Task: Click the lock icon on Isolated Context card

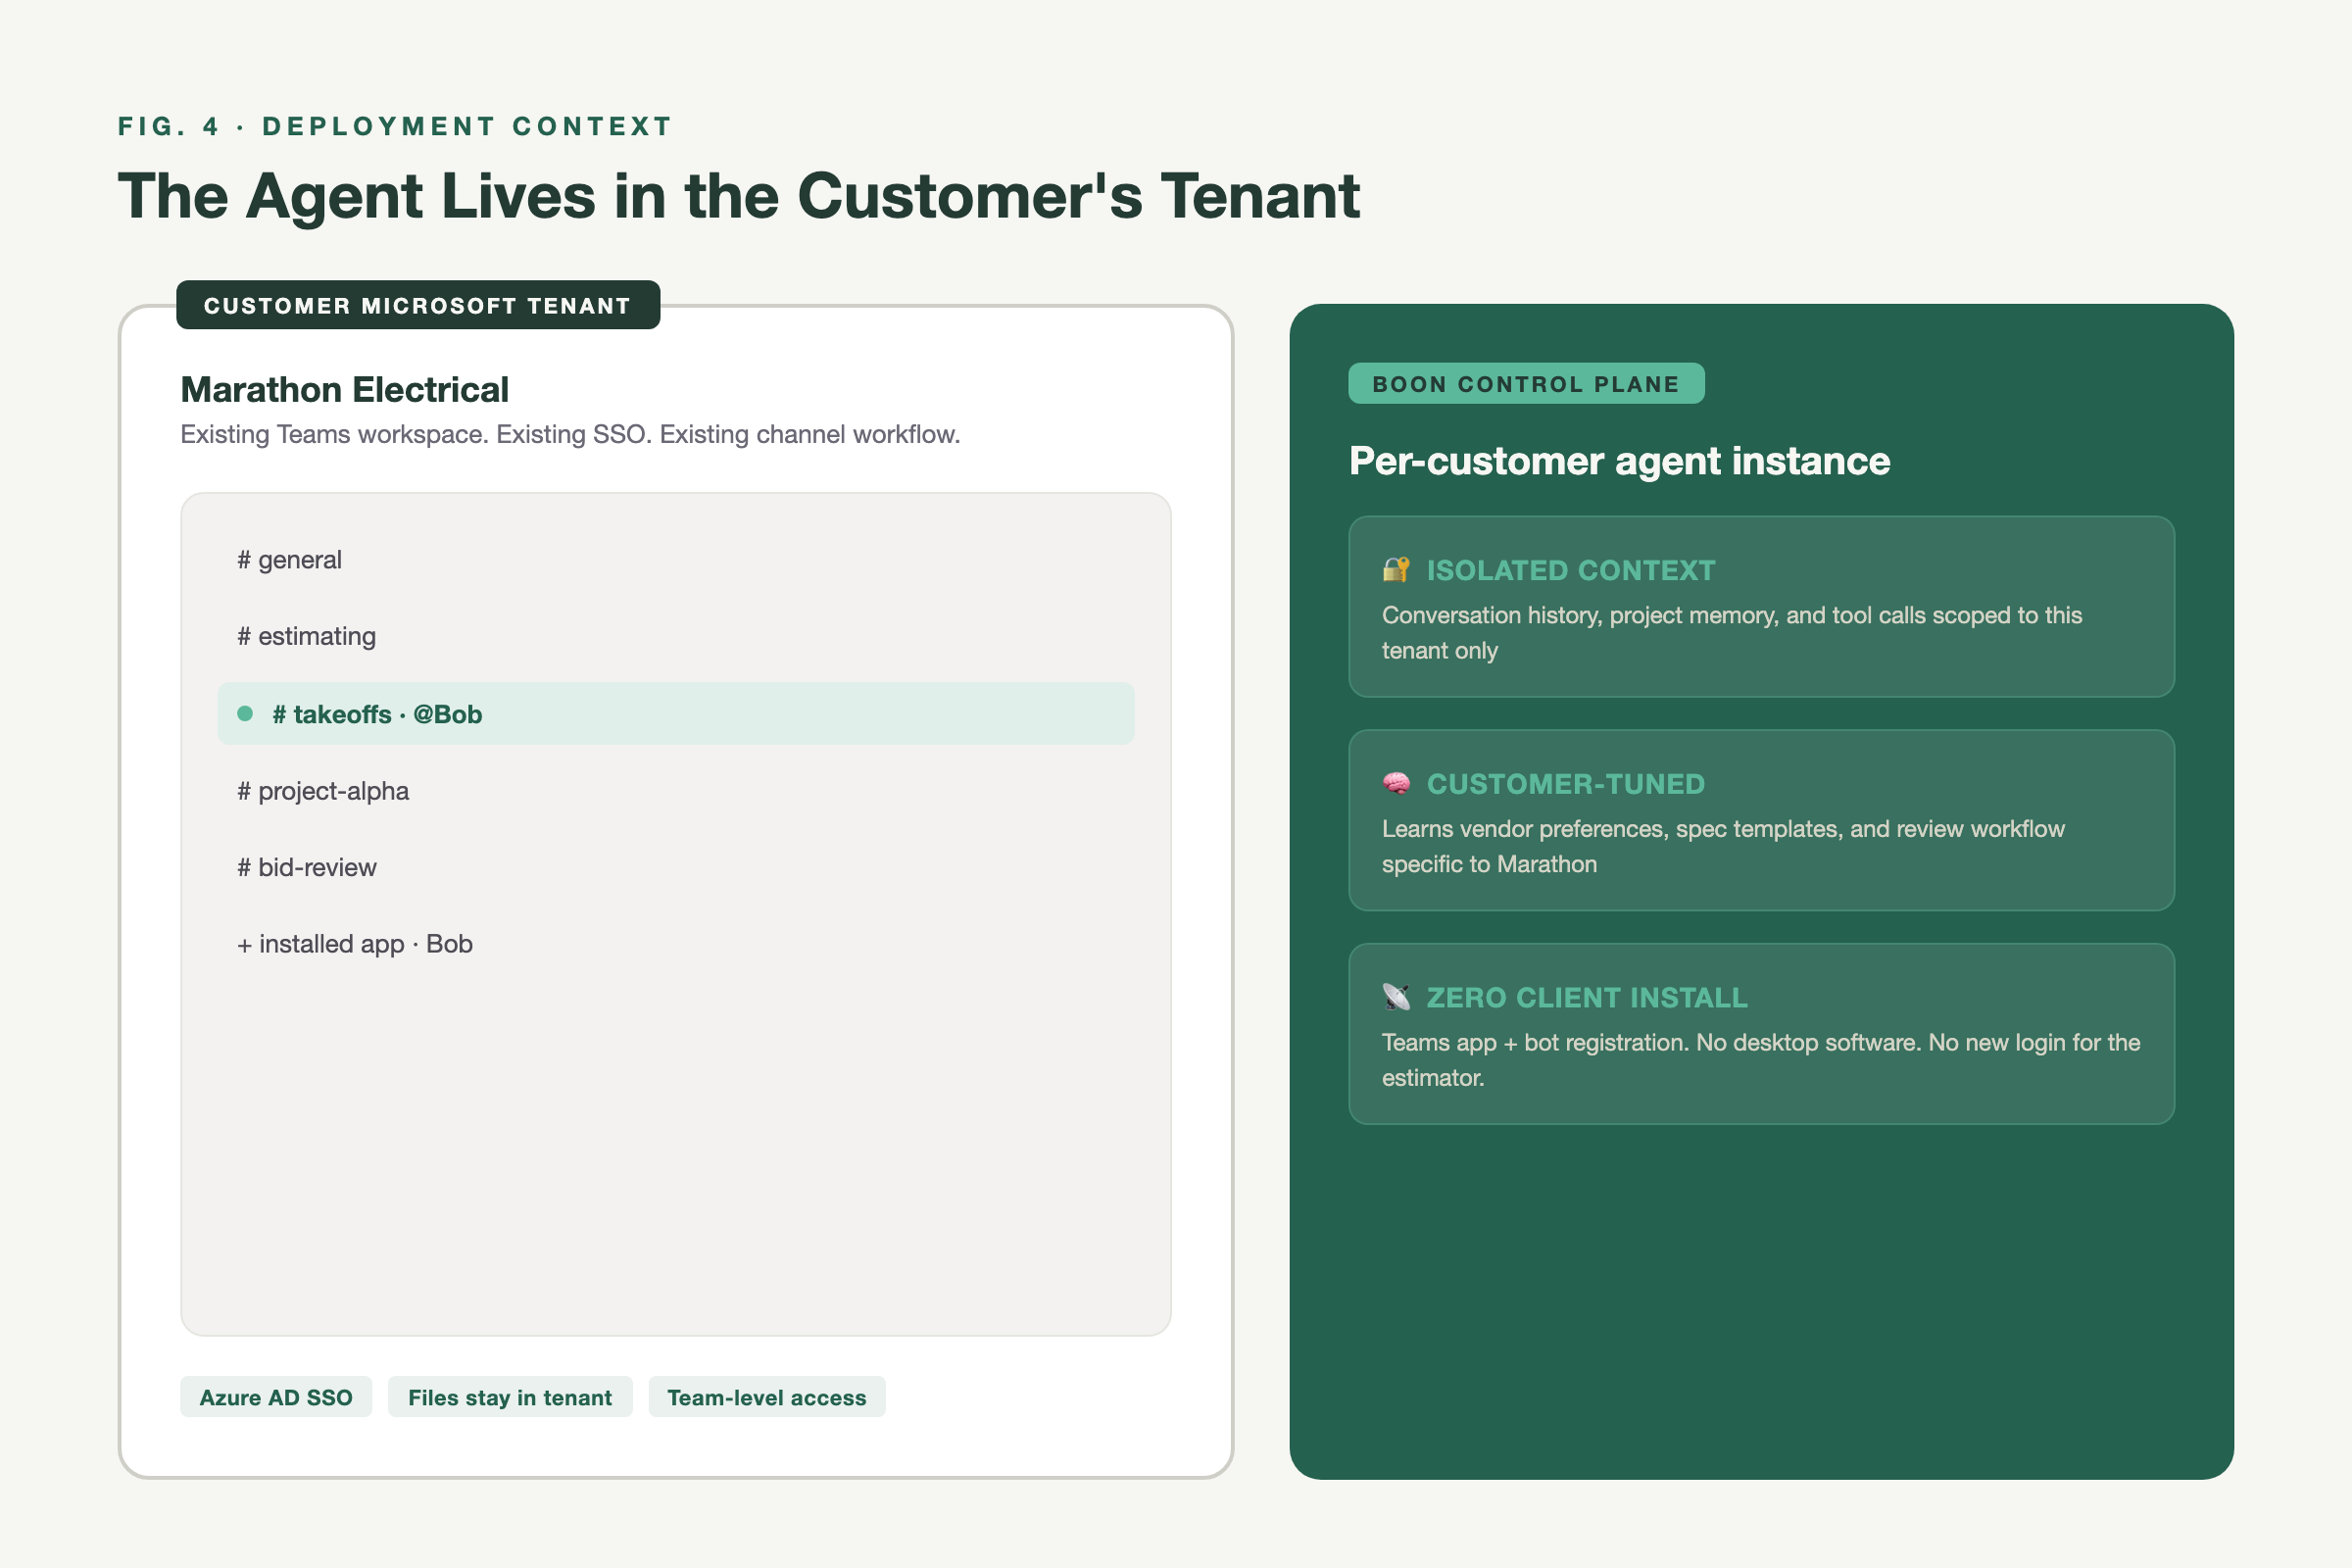Action: (x=1396, y=570)
